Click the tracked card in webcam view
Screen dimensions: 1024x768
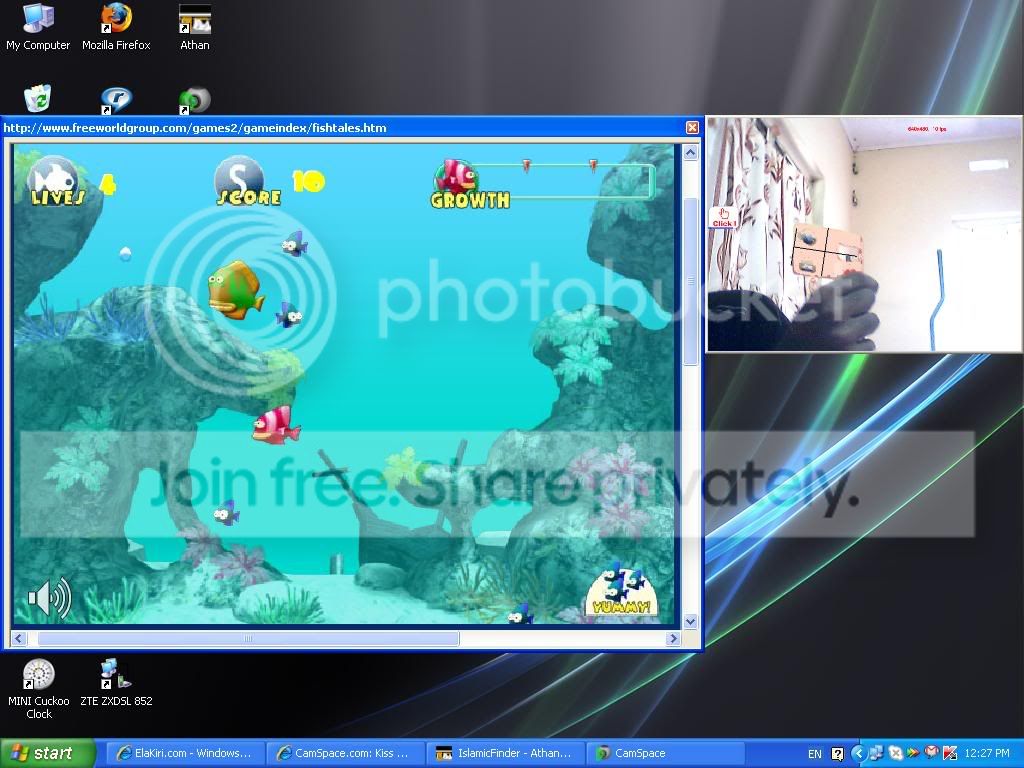point(827,251)
